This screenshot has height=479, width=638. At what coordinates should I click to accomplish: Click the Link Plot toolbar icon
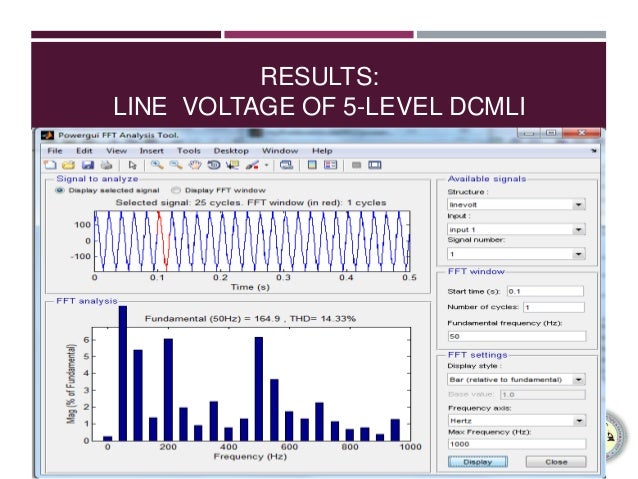pos(286,165)
